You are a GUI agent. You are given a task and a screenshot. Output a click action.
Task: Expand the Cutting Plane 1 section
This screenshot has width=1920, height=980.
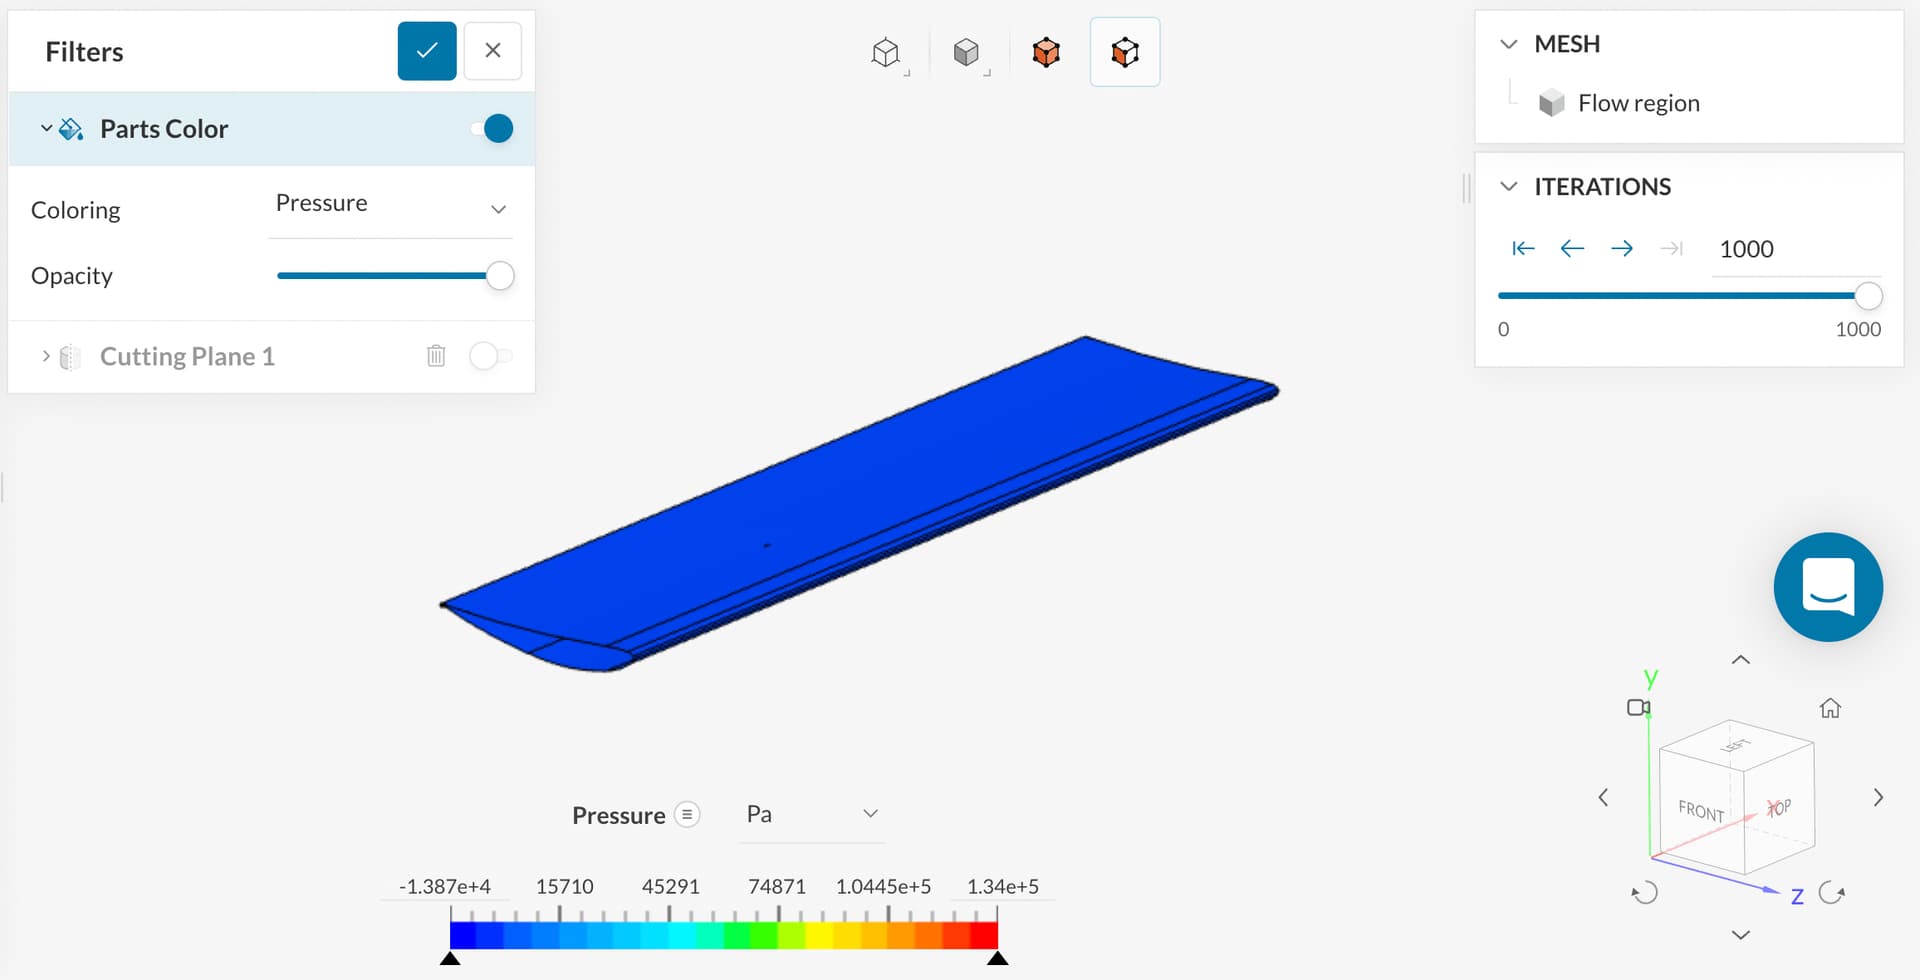46,356
